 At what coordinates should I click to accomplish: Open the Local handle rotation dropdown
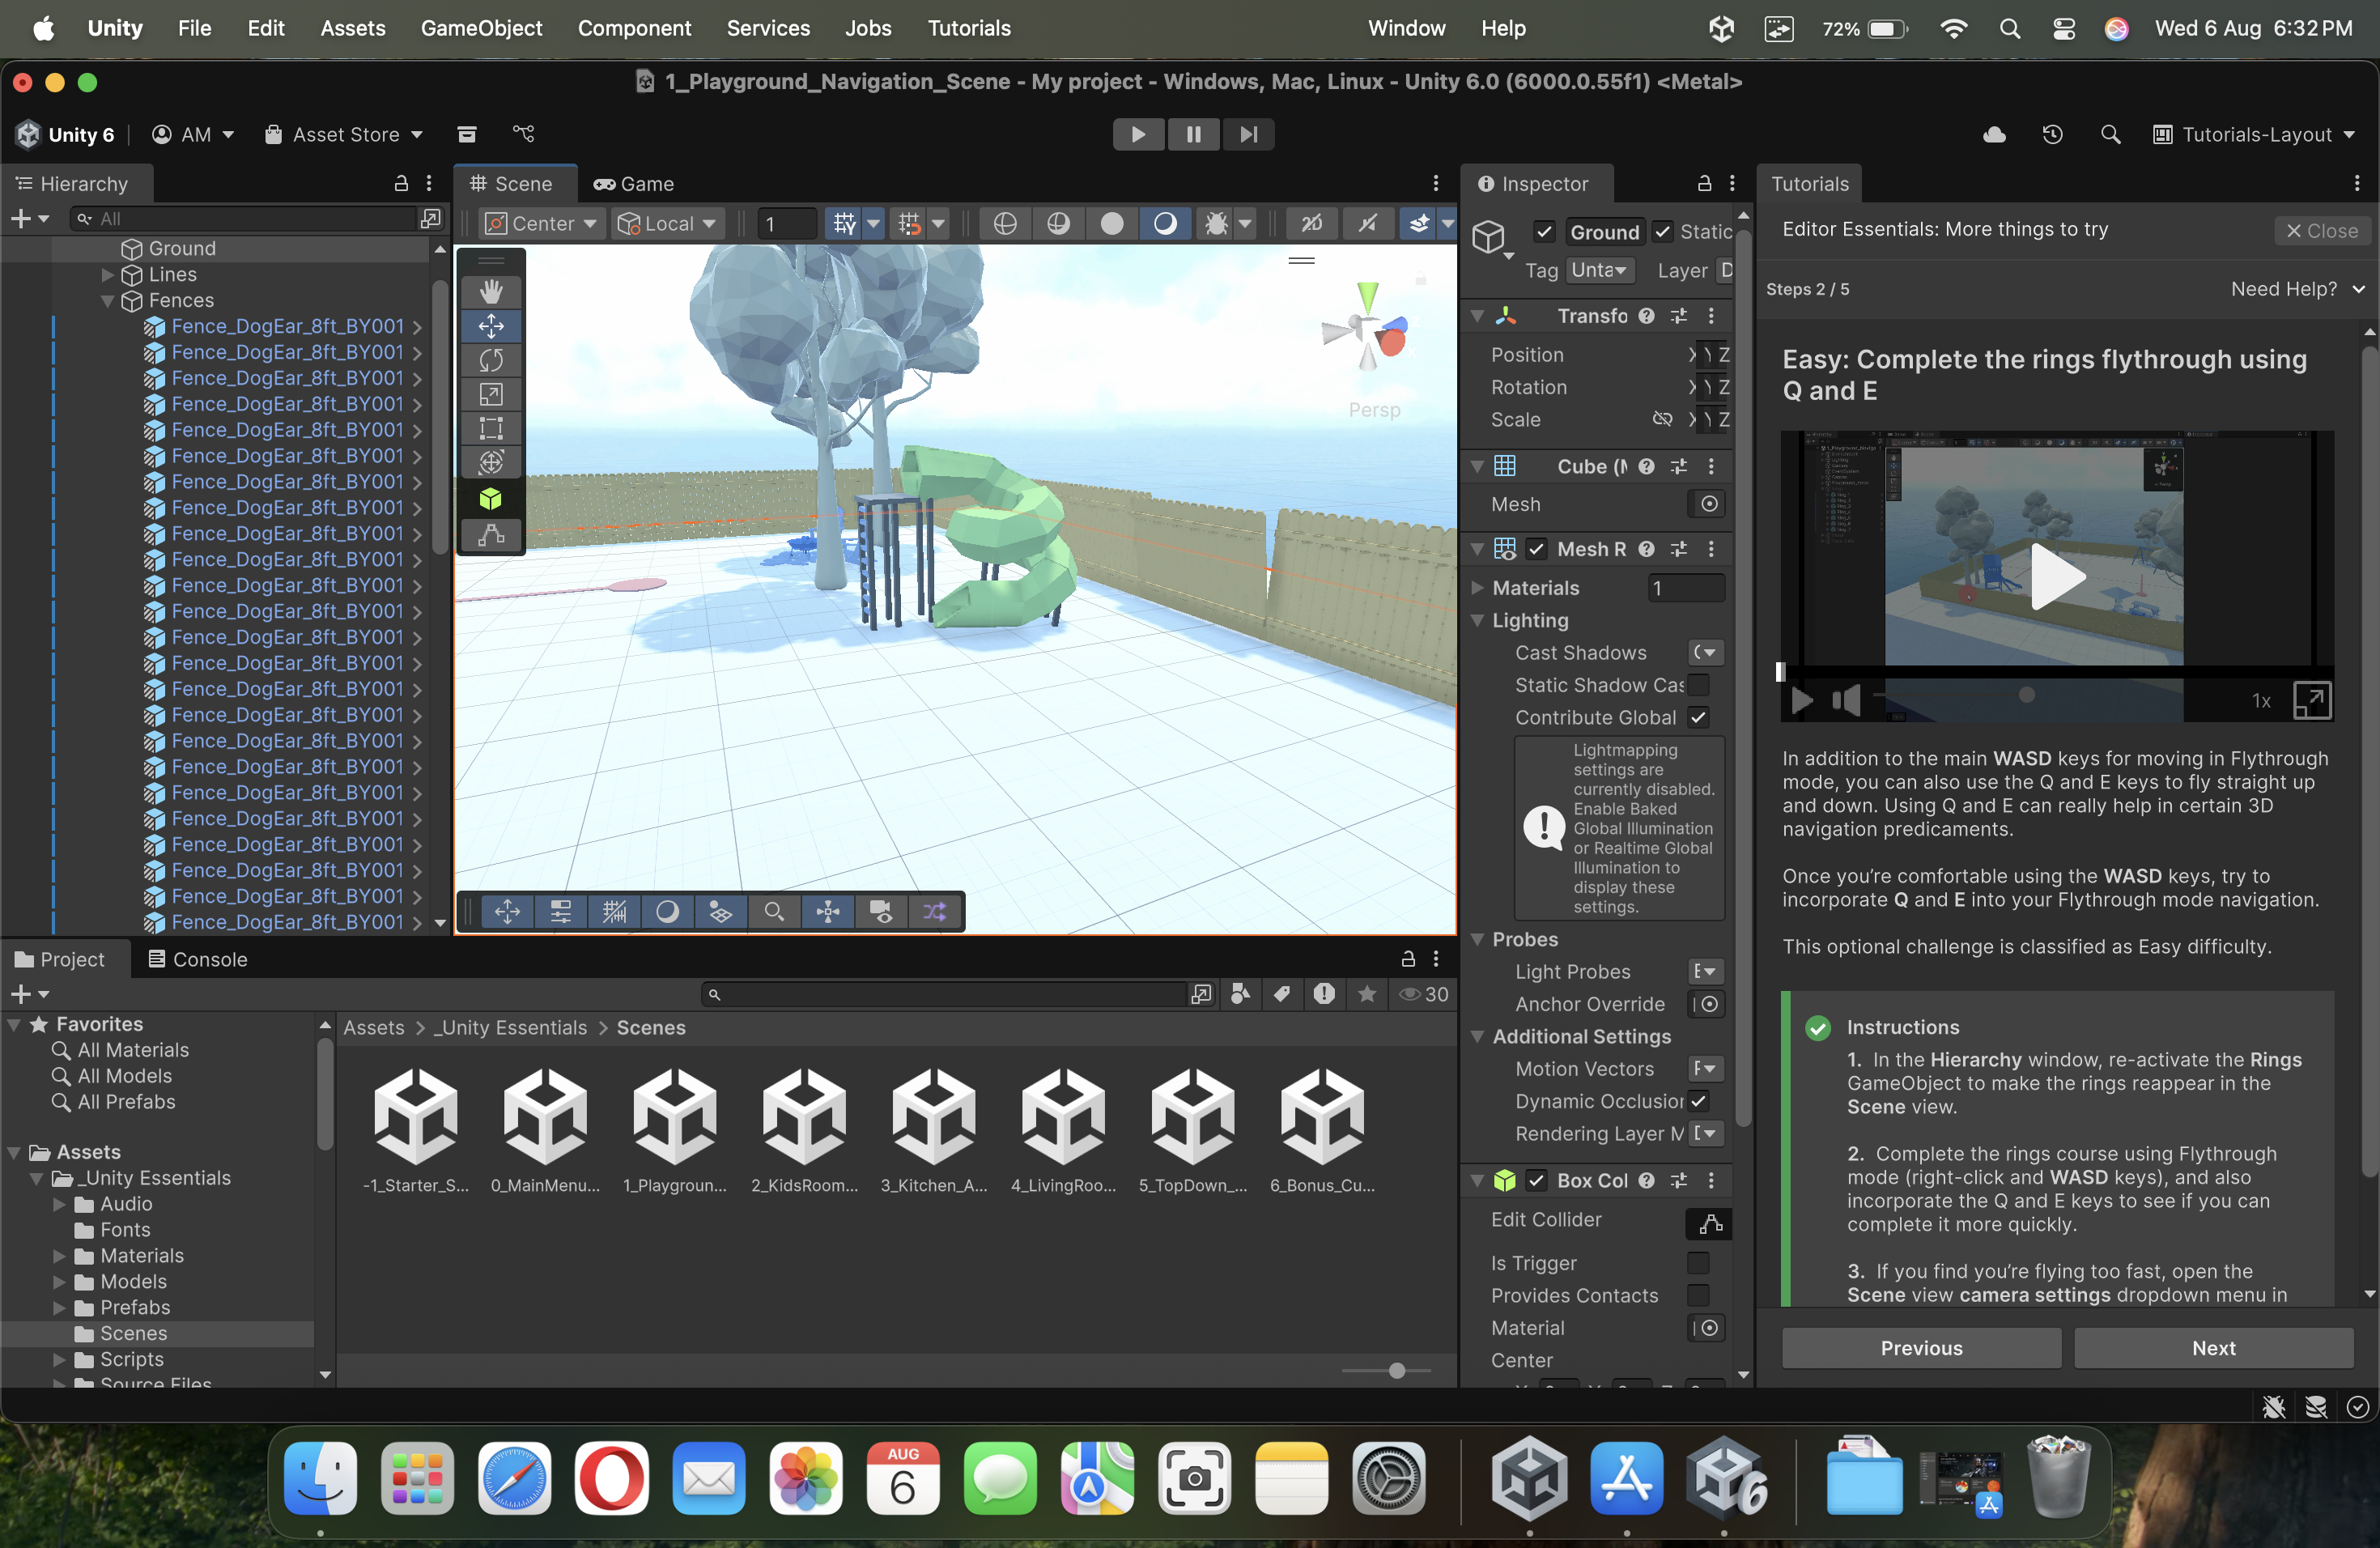coord(667,224)
